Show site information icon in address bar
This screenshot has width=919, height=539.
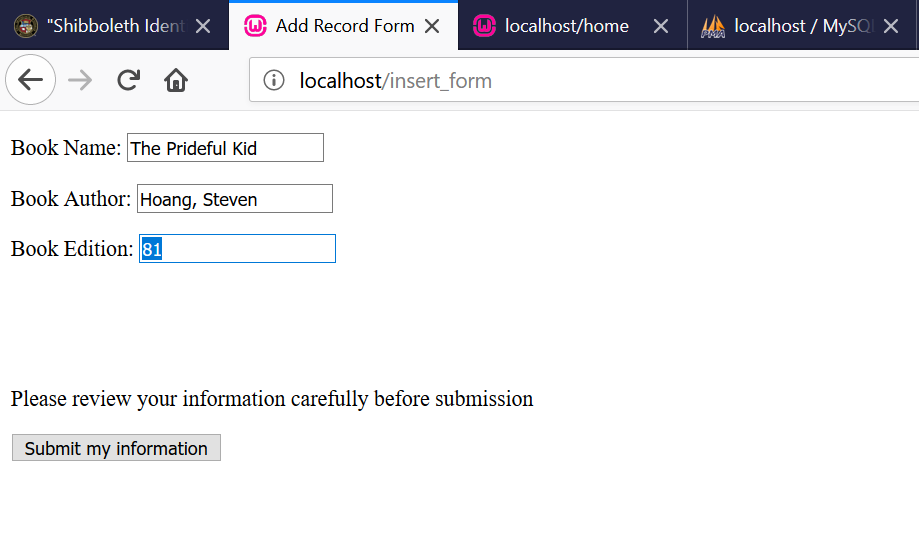pos(274,80)
